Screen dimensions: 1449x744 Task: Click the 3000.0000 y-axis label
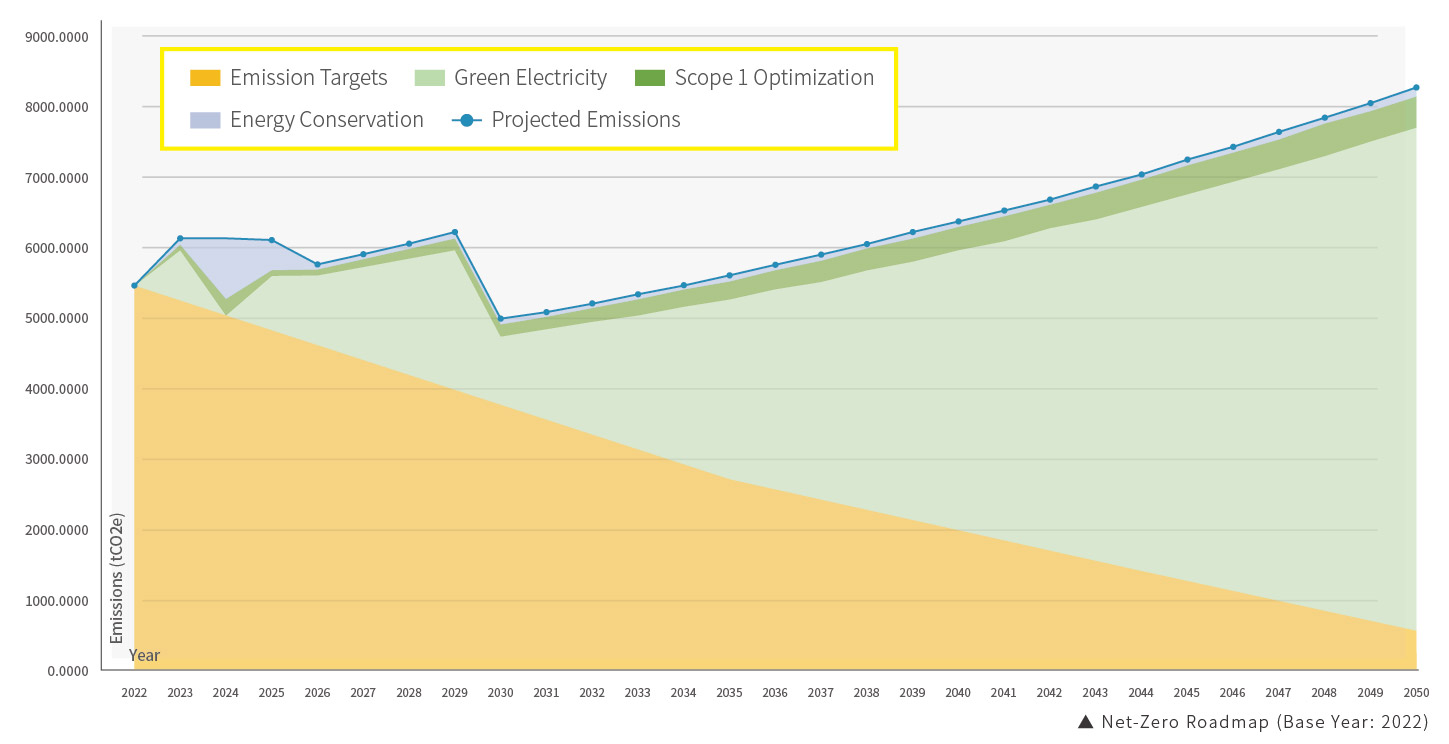click(59, 460)
